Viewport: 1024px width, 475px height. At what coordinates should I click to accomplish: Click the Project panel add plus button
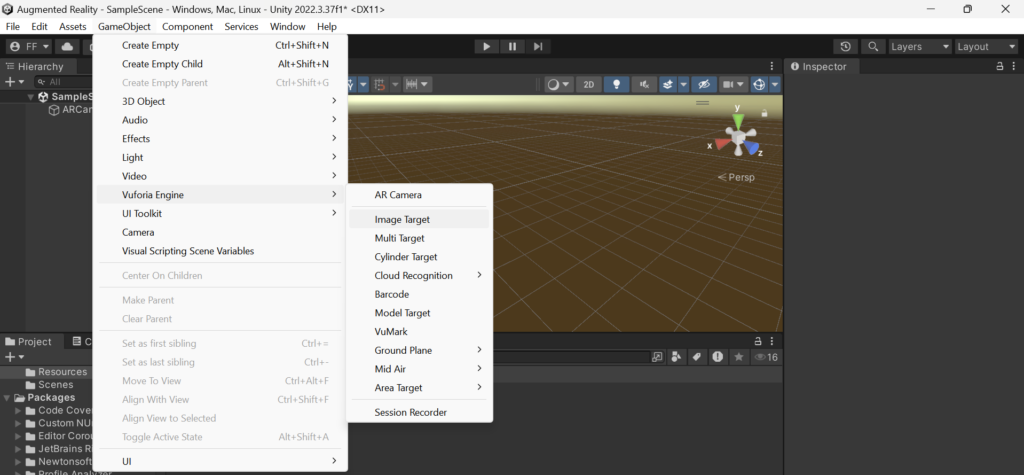tap(10, 357)
